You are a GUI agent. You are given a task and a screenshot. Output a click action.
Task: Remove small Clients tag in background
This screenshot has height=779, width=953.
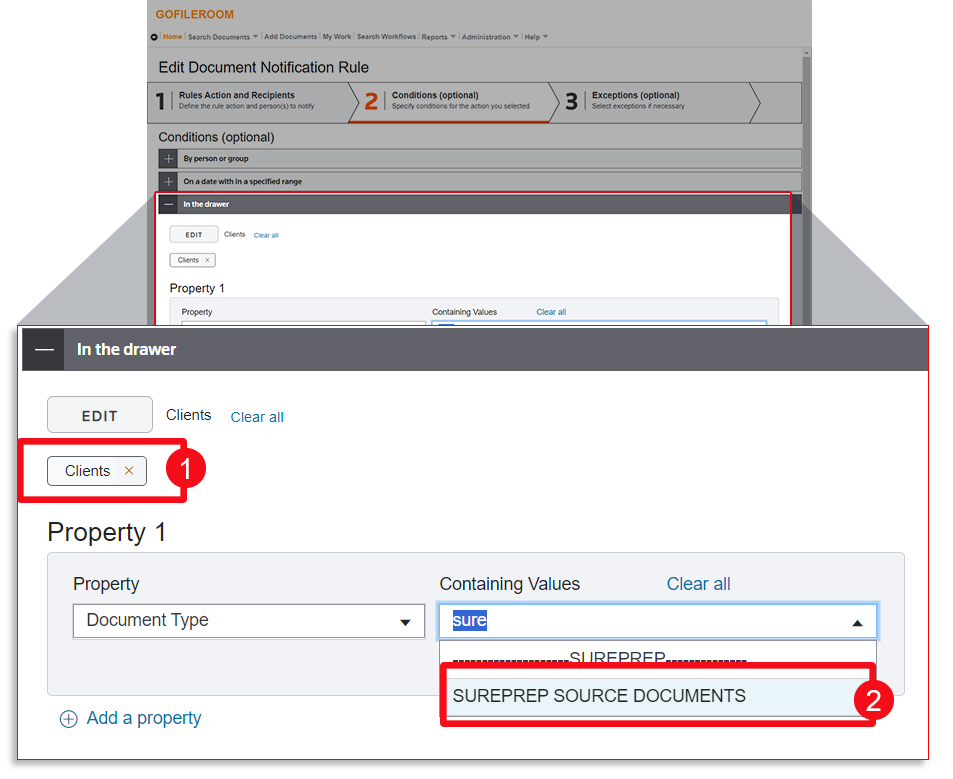pos(207,260)
